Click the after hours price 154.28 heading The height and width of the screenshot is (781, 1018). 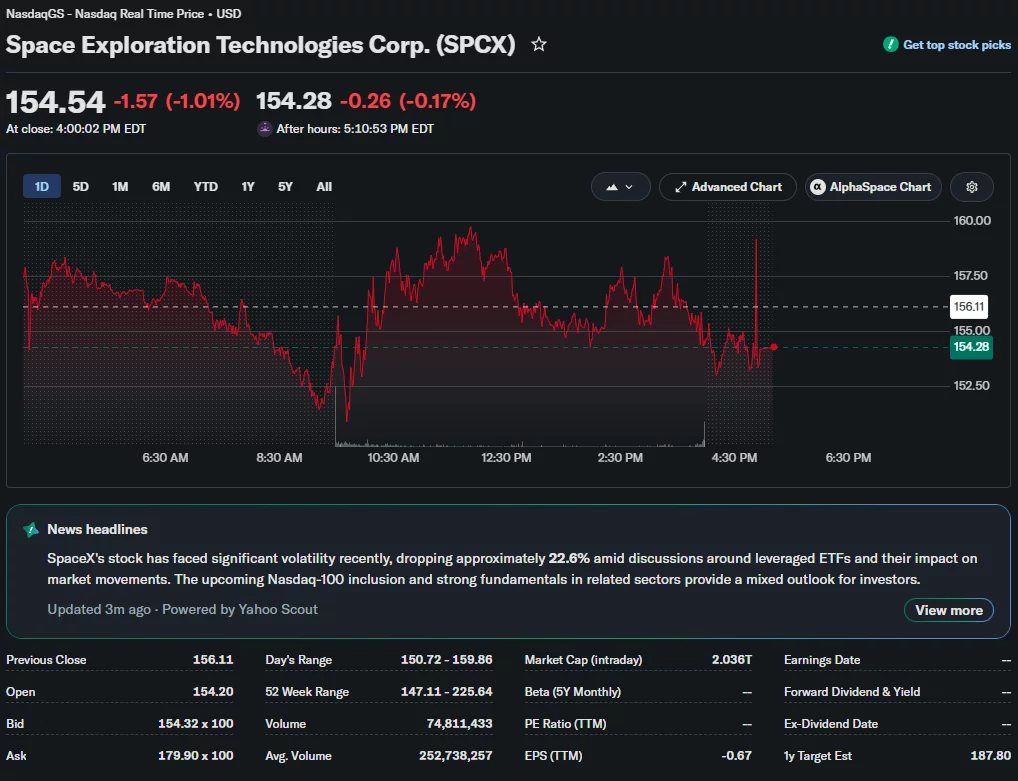[293, 101]
